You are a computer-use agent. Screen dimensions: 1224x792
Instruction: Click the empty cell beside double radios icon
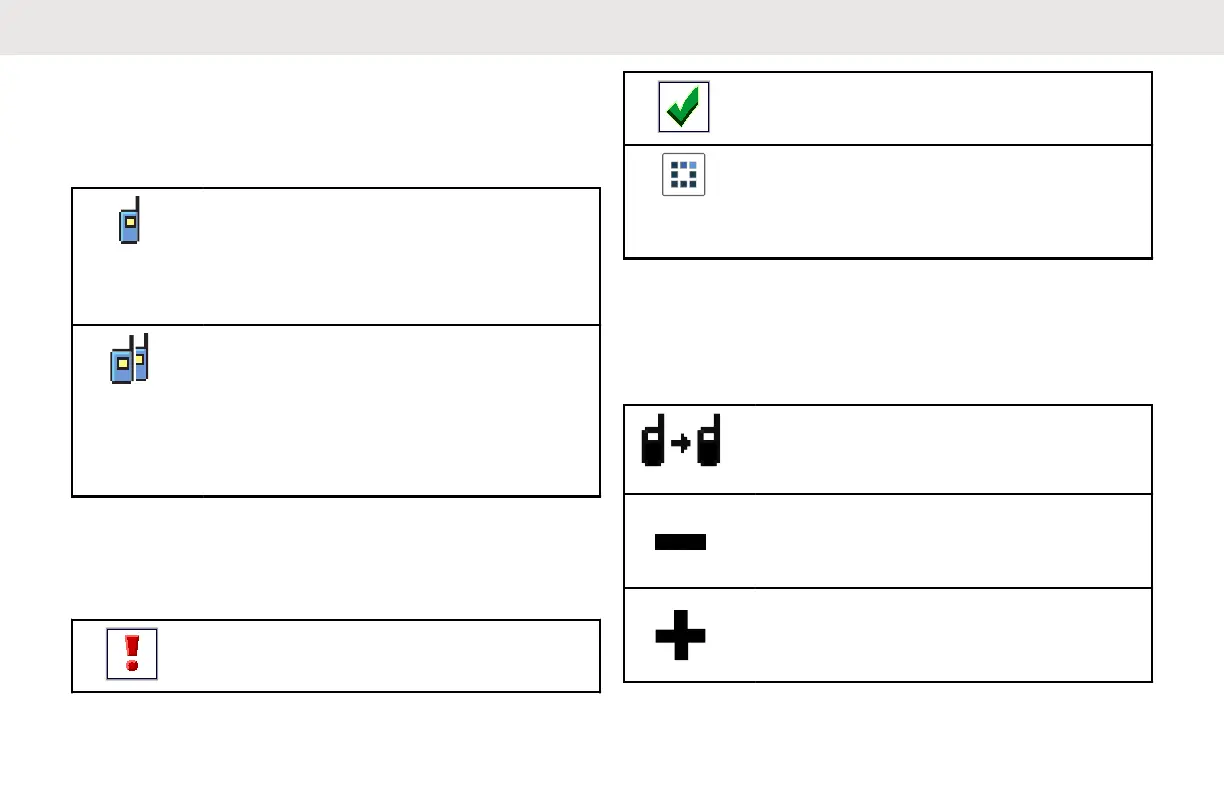click(380, 410)
